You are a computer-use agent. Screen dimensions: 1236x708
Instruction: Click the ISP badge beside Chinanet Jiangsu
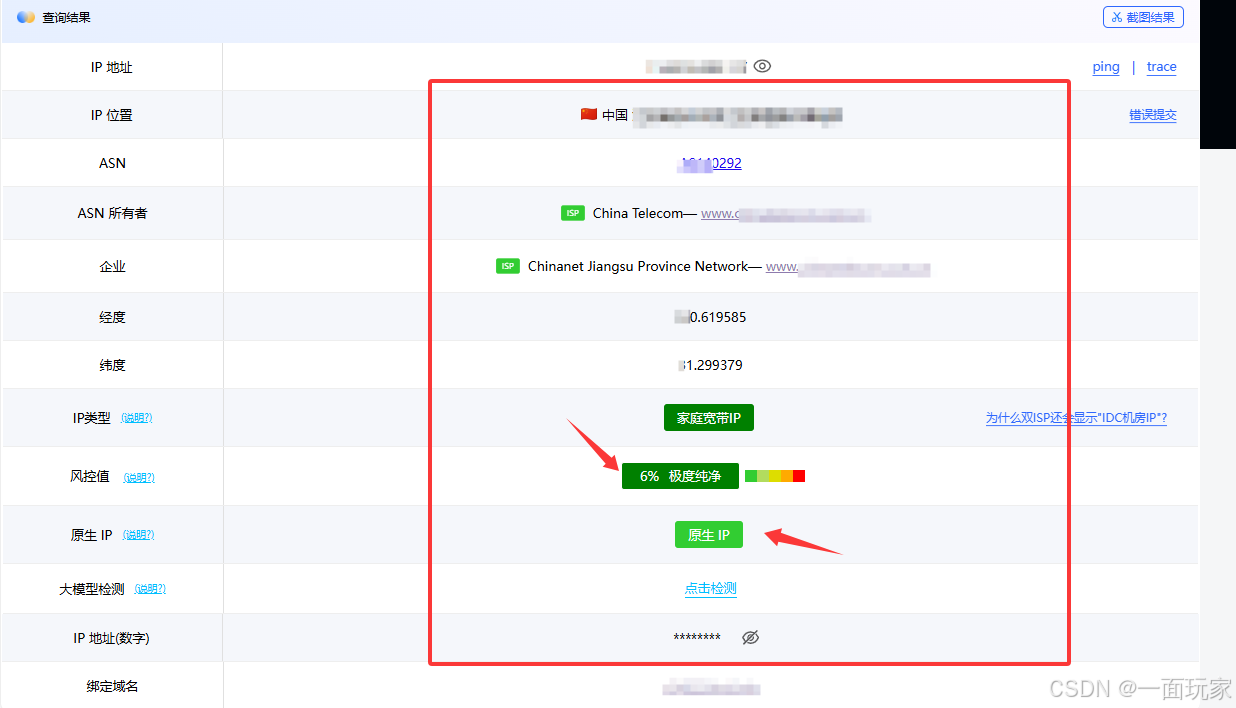tap(508, 266)
